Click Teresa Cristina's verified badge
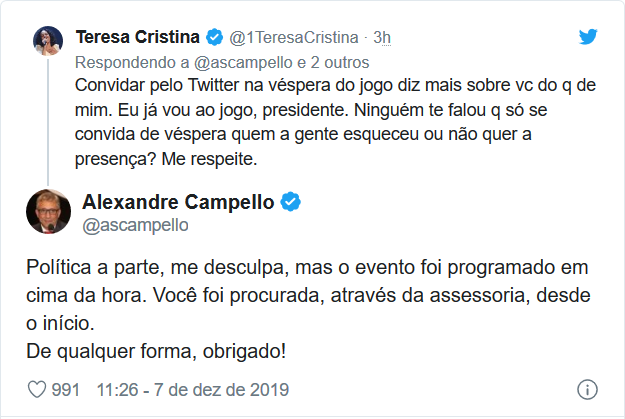The image size is (625, 419). [214, 38]
